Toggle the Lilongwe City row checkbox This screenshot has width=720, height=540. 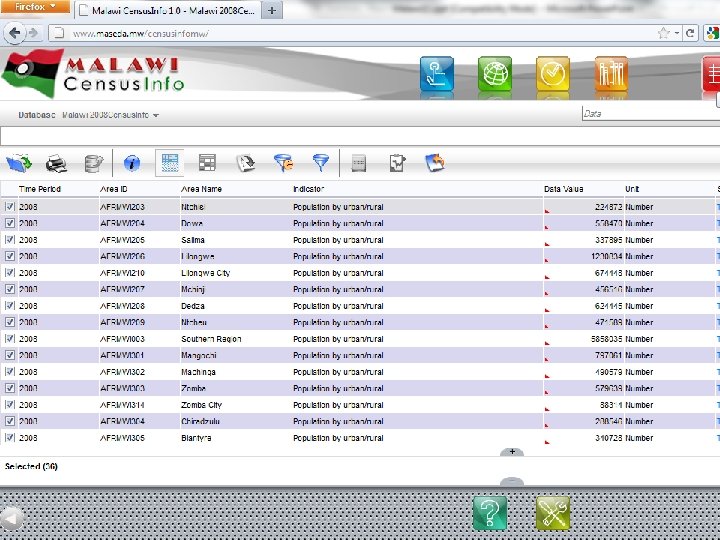click(9, 273)
